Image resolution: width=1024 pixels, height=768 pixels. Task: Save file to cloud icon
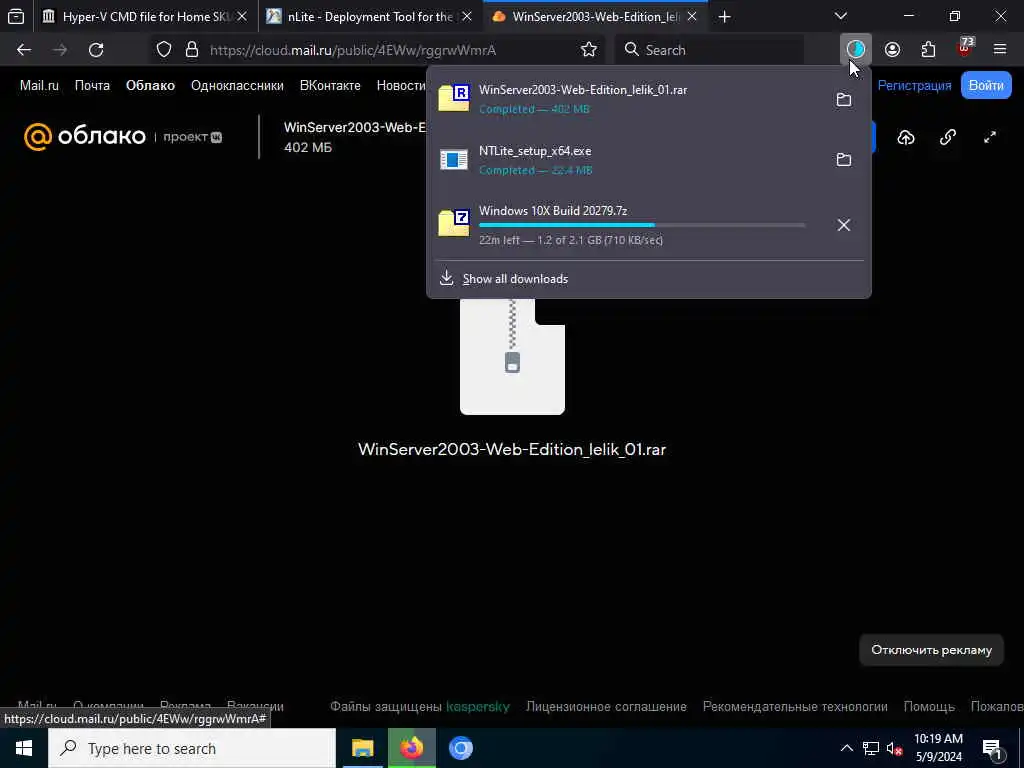pos(906,137)
